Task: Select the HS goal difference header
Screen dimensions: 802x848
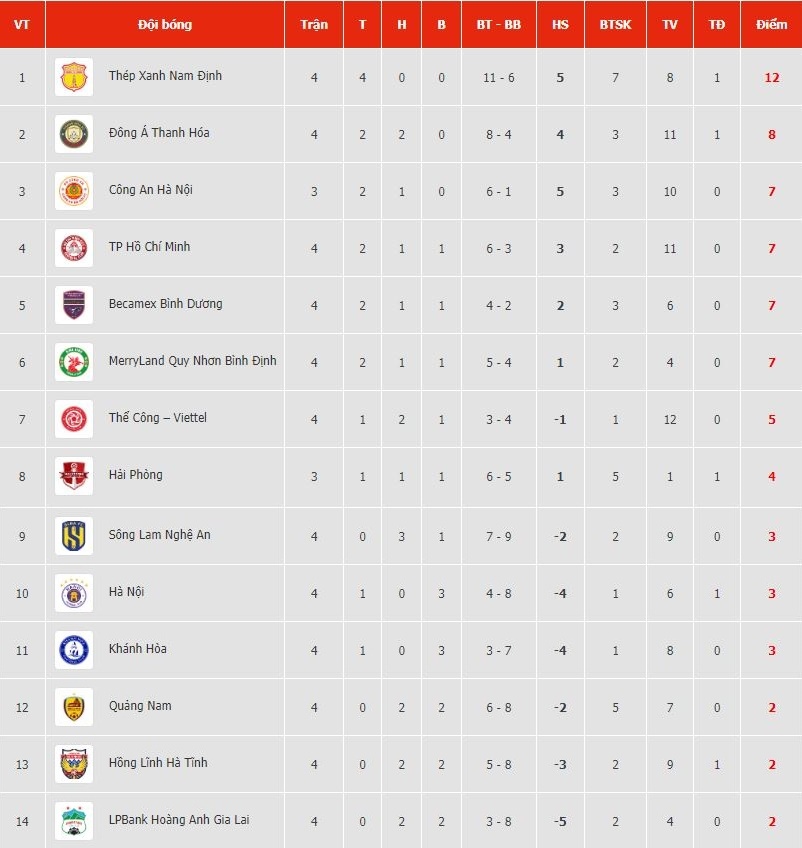Action: point(560,24)
